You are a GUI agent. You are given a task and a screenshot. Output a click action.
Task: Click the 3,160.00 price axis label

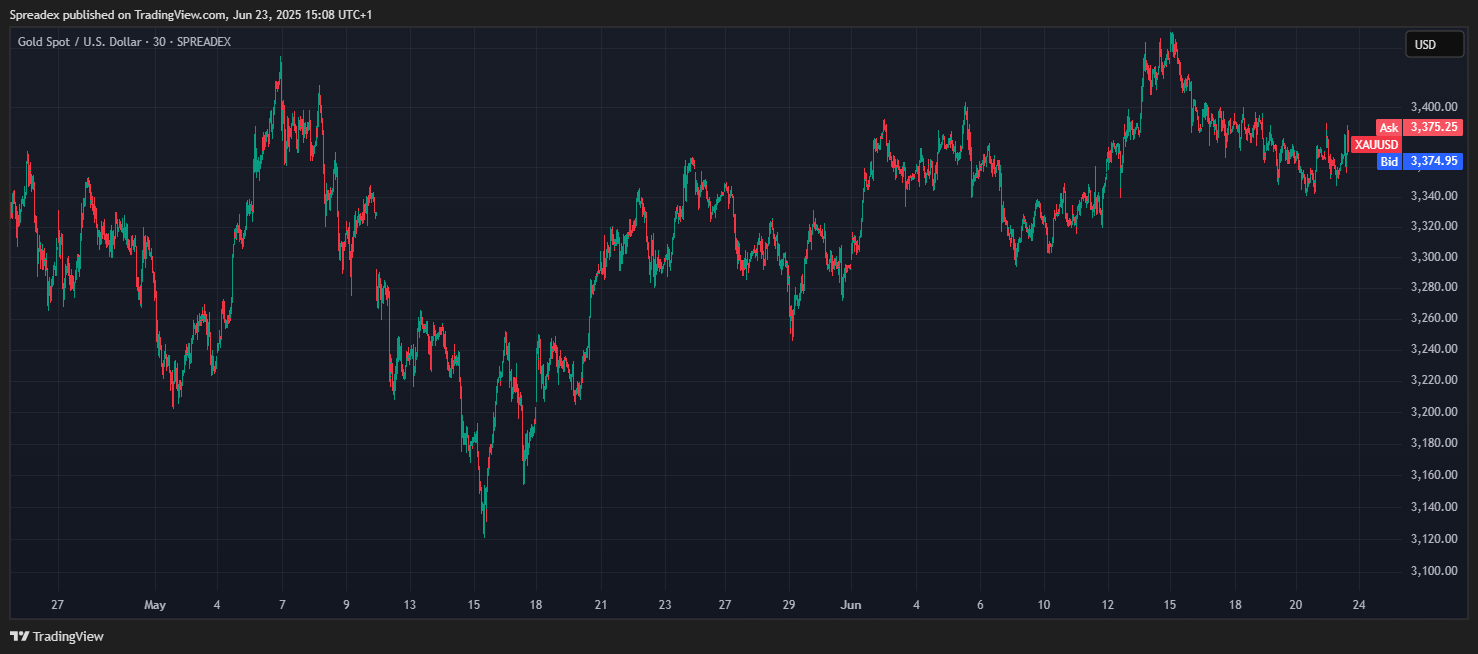(x=1432, y=475)
